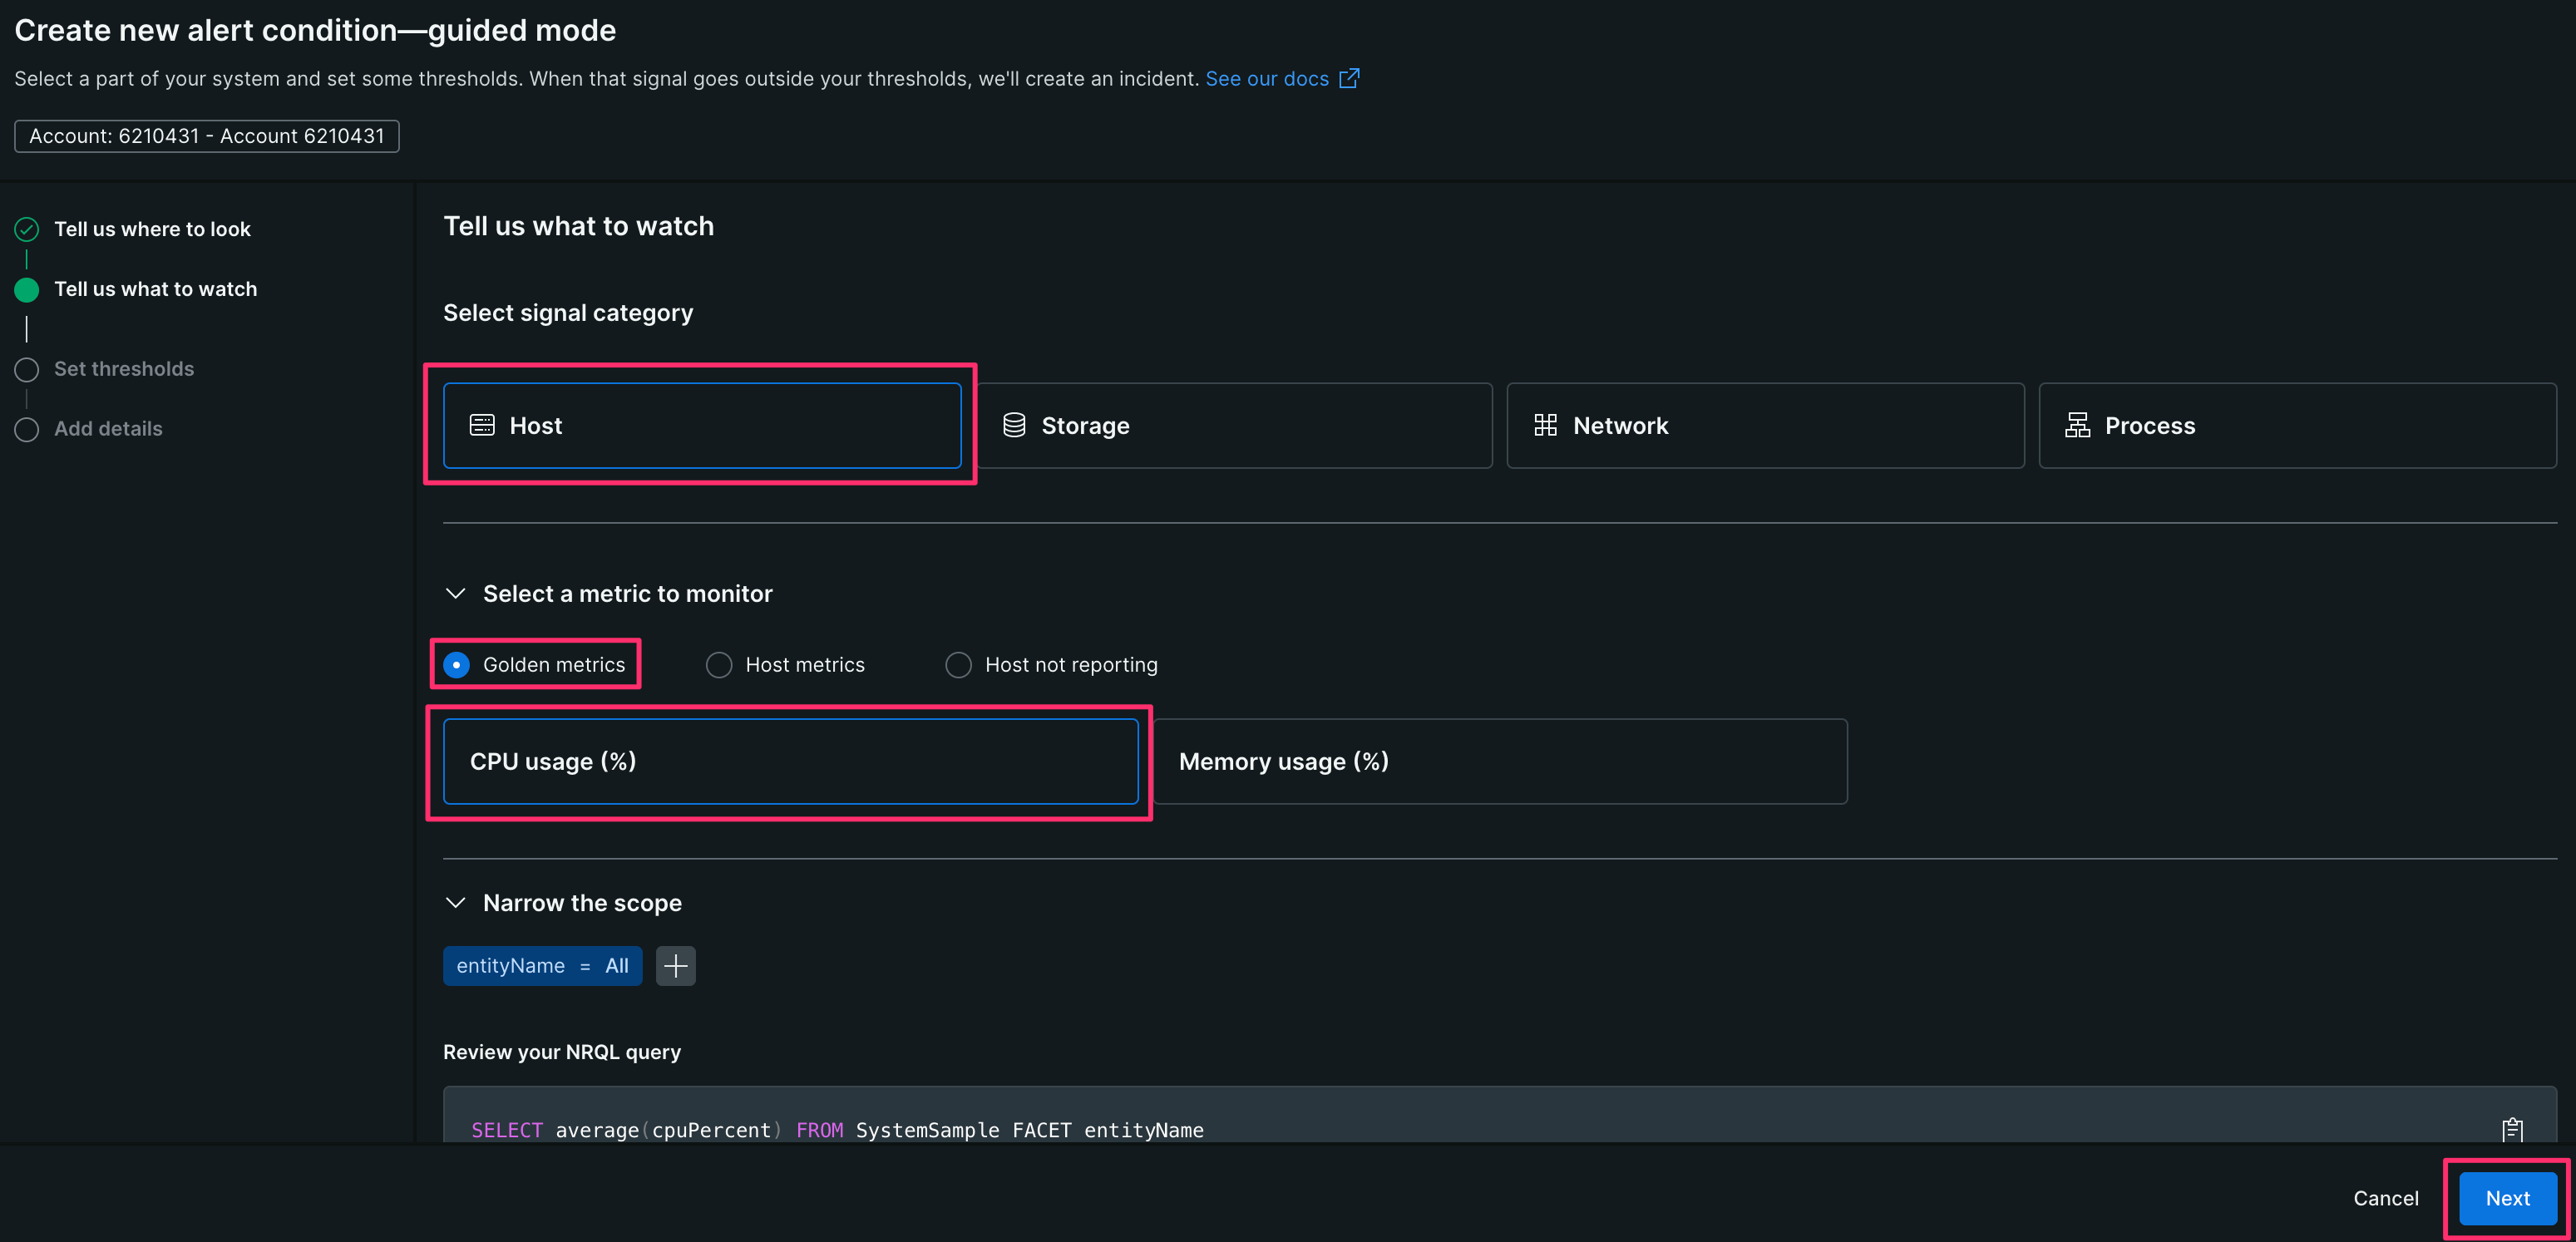Open the entityName = All filter dropdown
The width and height of the screenshot is (2576, 1242).
pos(542,965)
